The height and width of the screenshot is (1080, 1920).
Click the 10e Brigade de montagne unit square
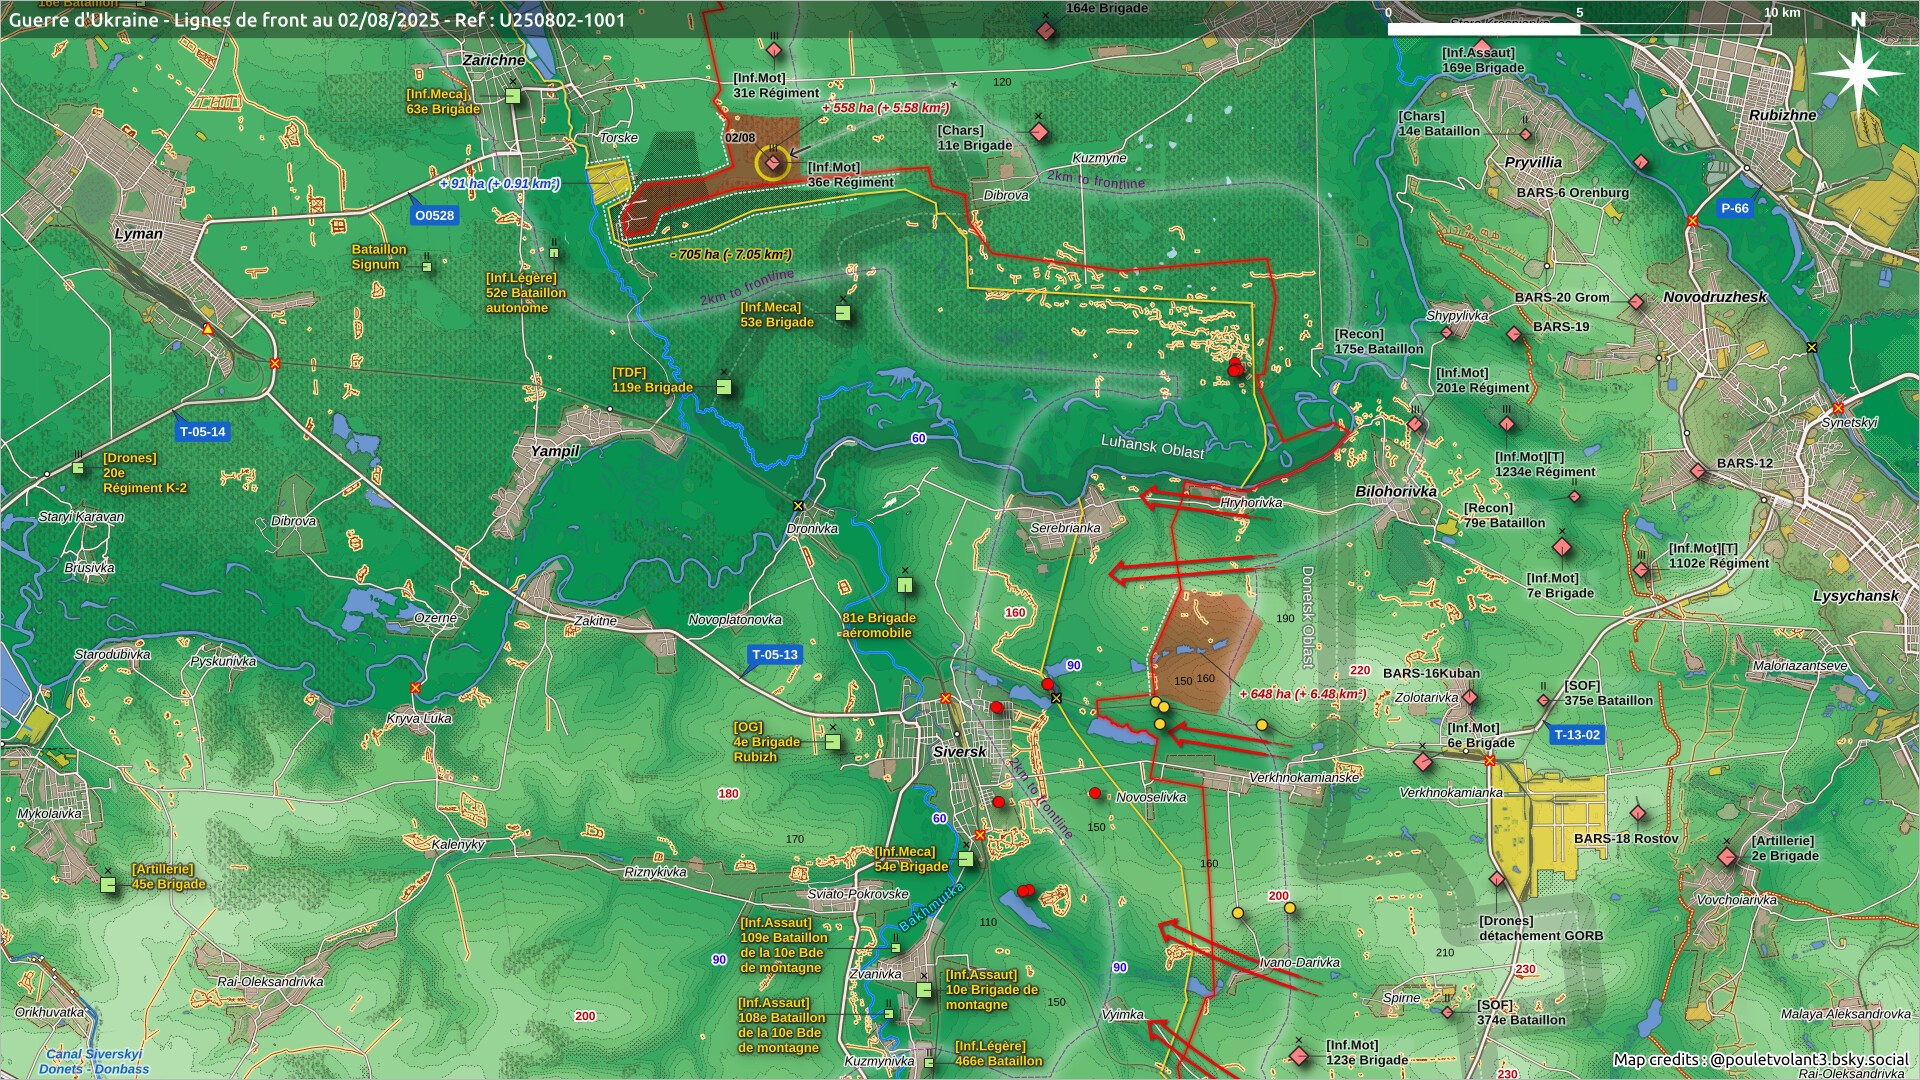tap(924, 990)
